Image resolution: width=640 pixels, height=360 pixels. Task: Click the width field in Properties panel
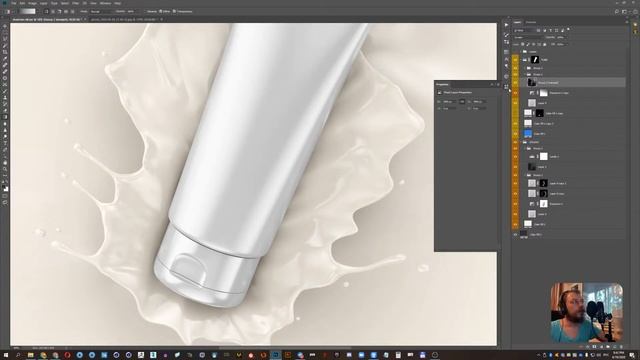450,101
